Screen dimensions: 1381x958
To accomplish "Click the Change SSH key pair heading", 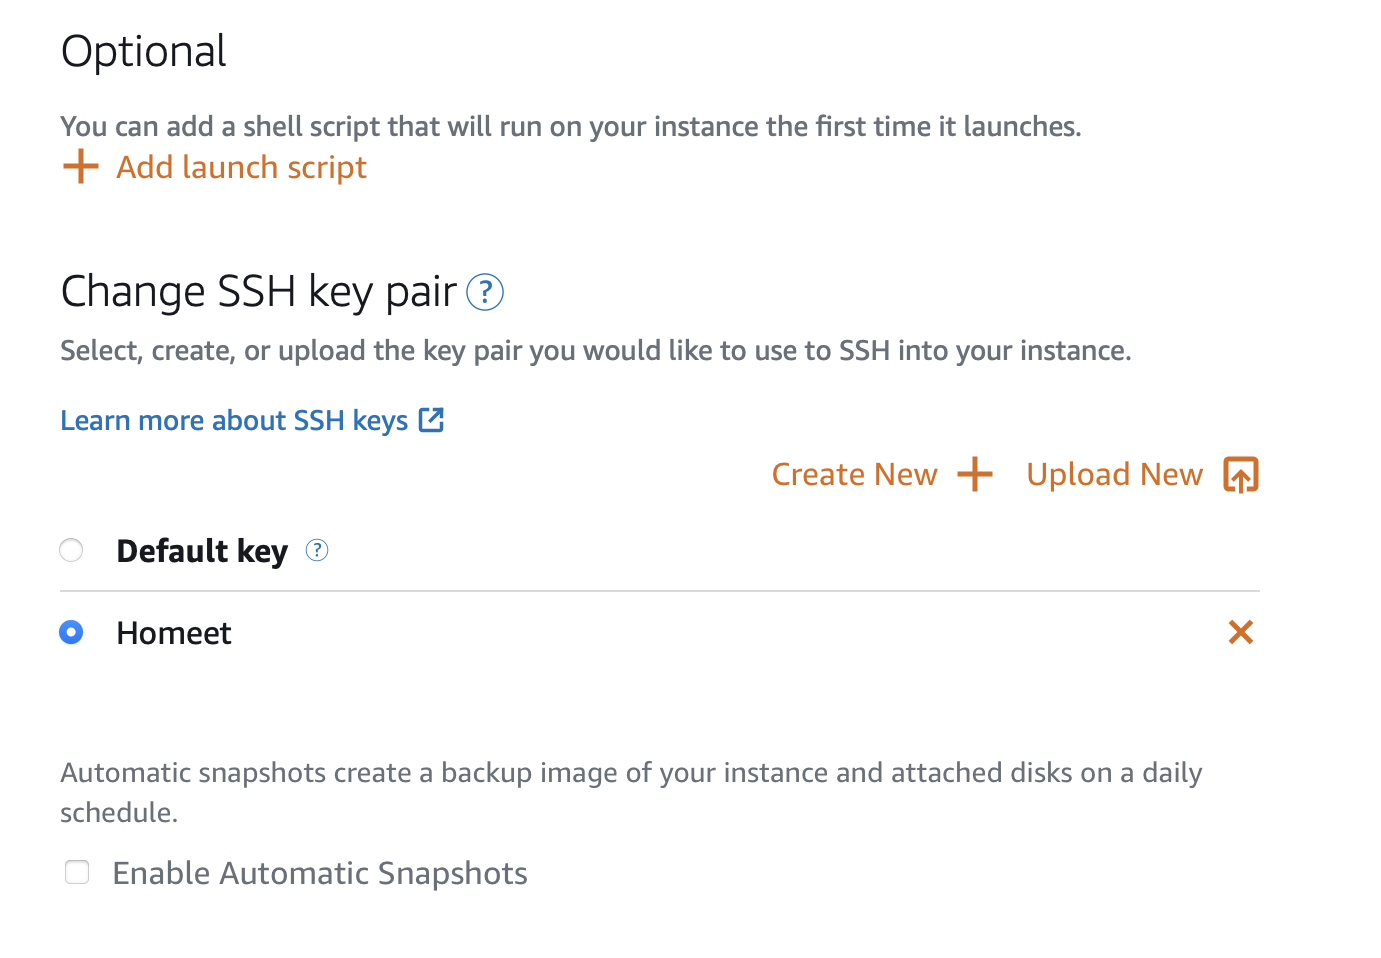I will tap(259, 292).
